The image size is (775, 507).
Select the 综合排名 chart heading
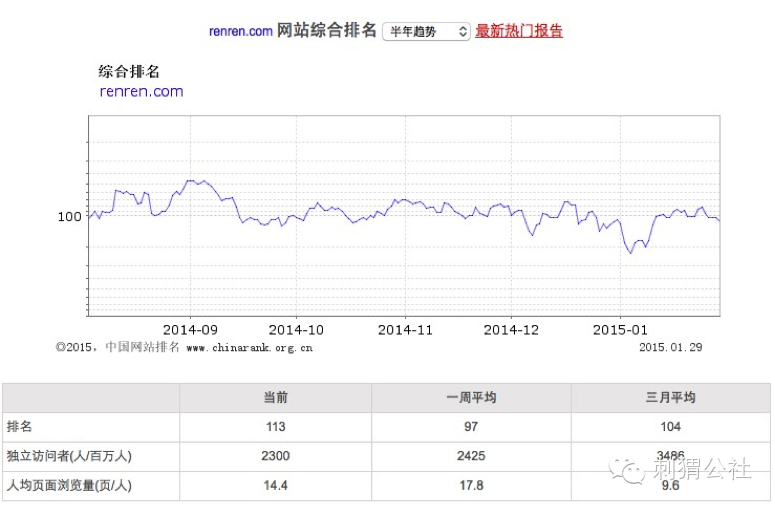pos(129,72)
